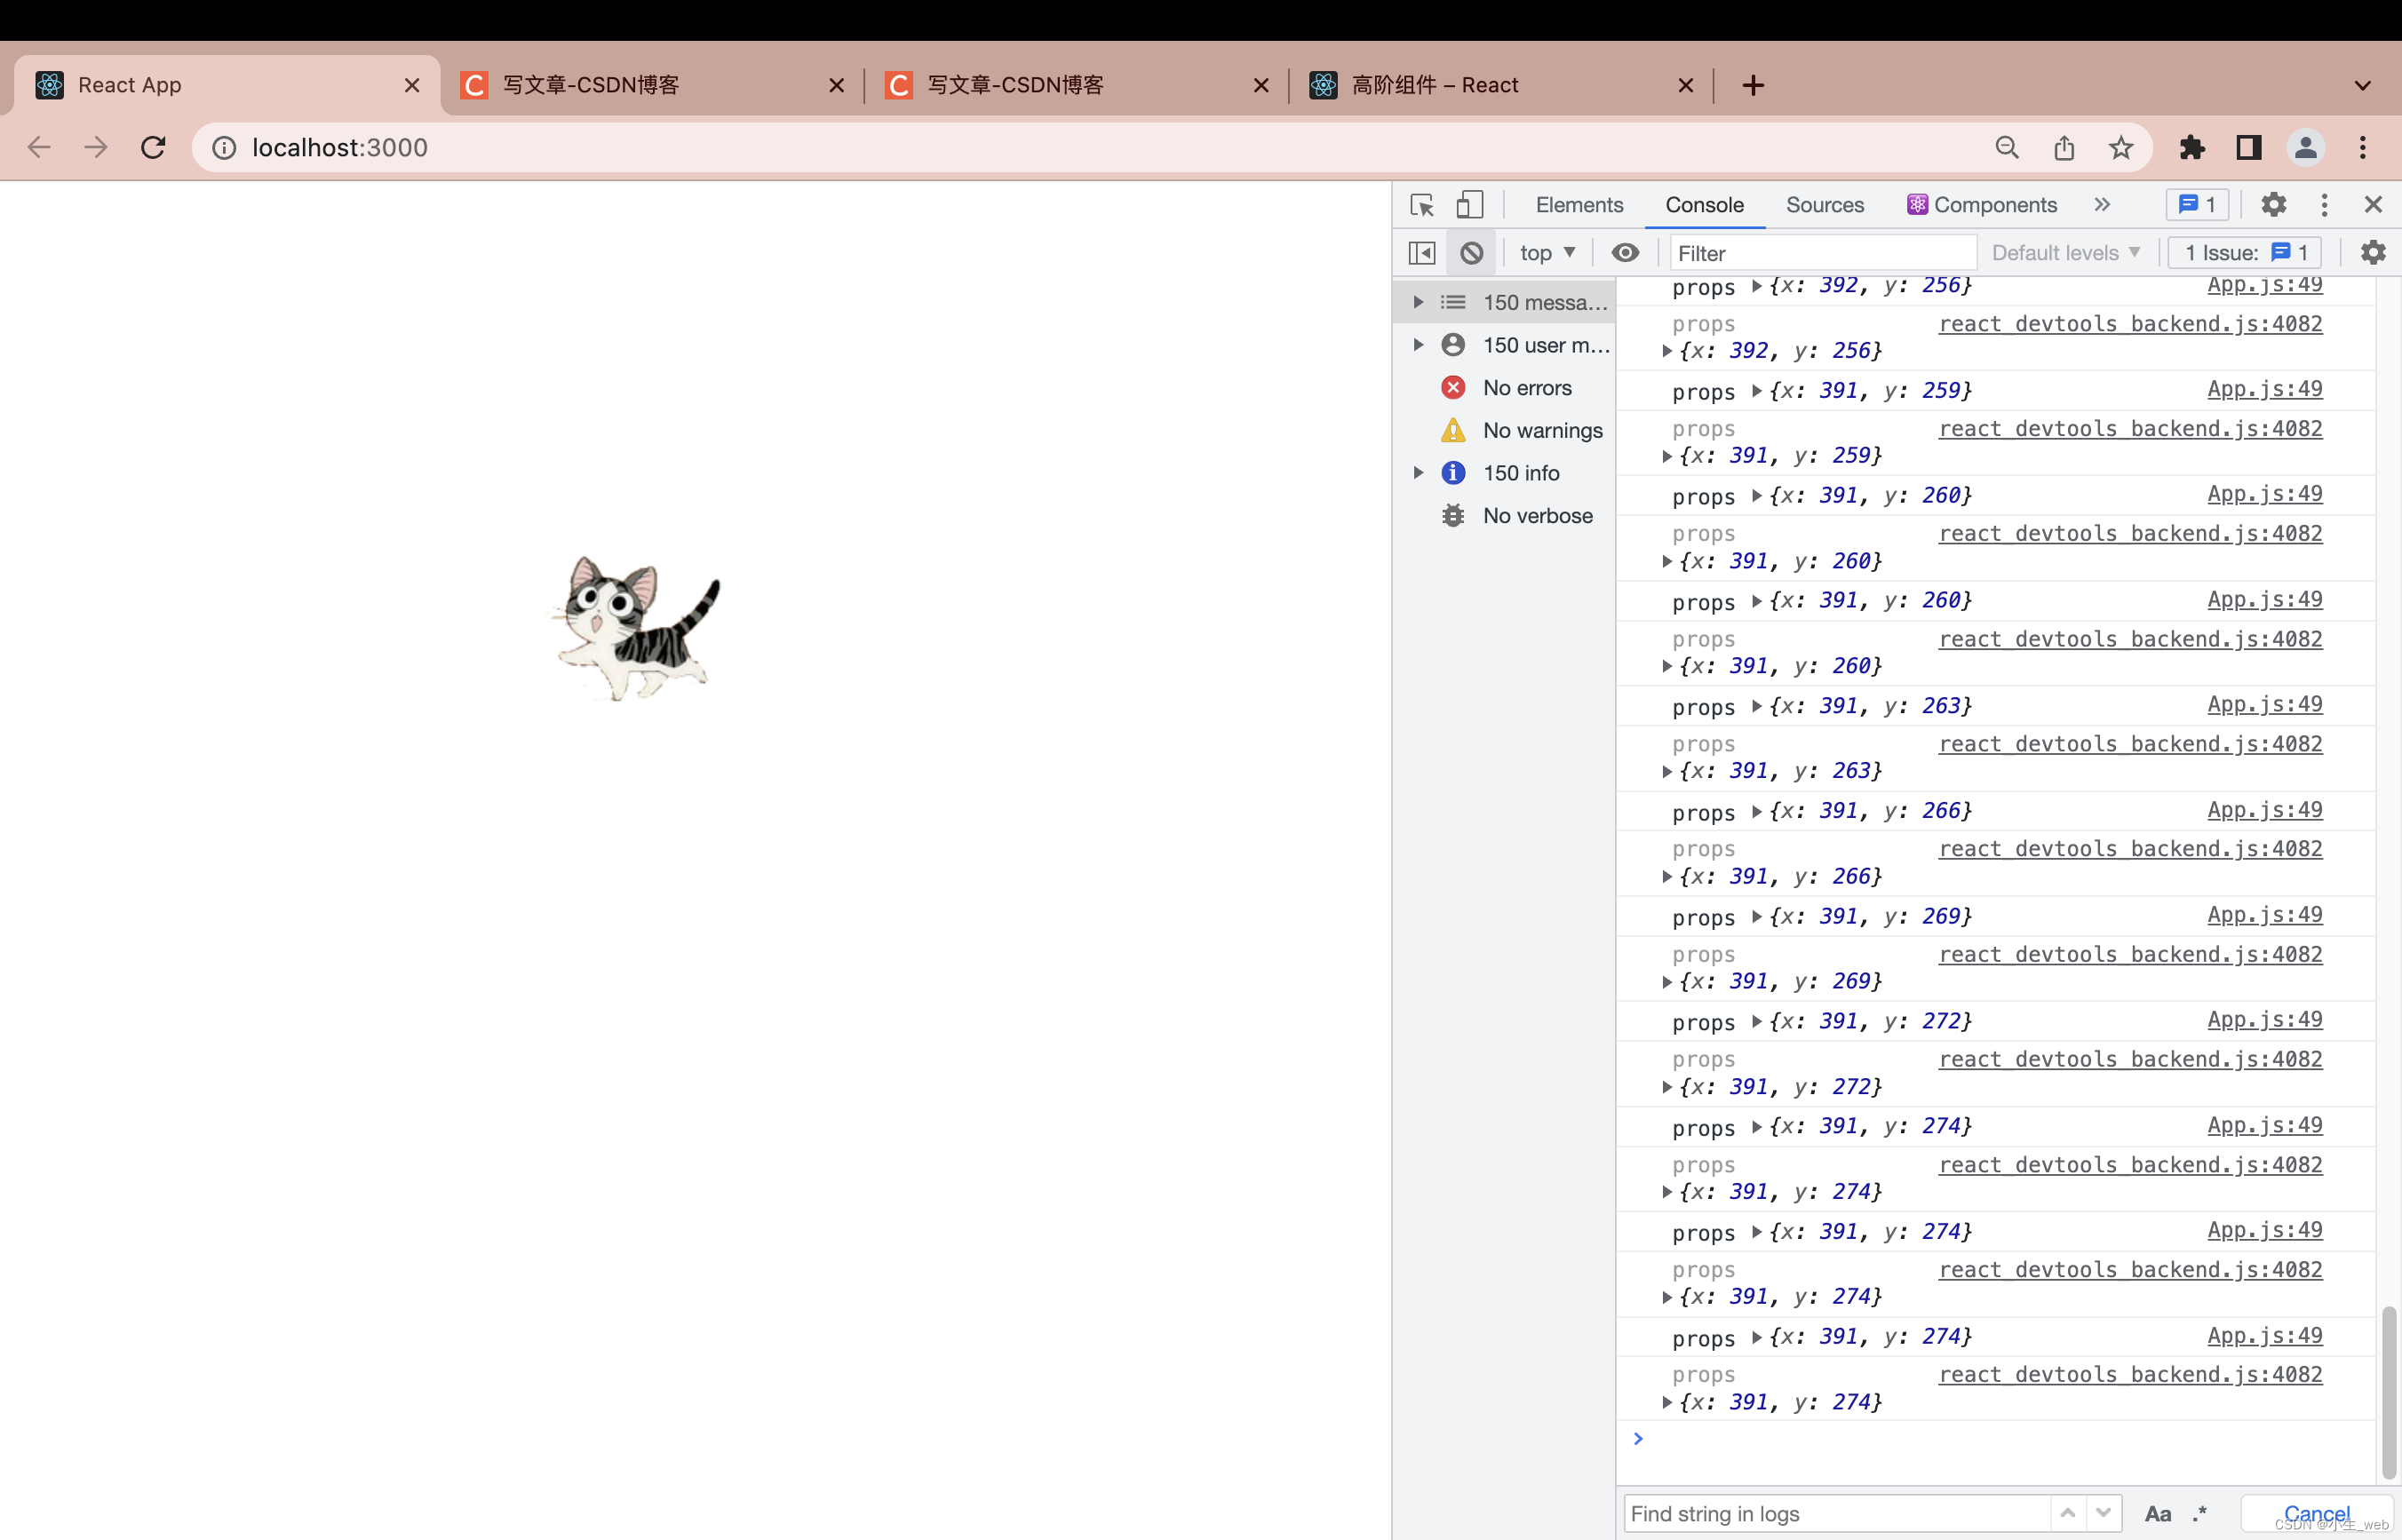The height and width of the screenshot is (1540, 2402).
Task: Expand the Default levels dropdown
Action: 2064,252
